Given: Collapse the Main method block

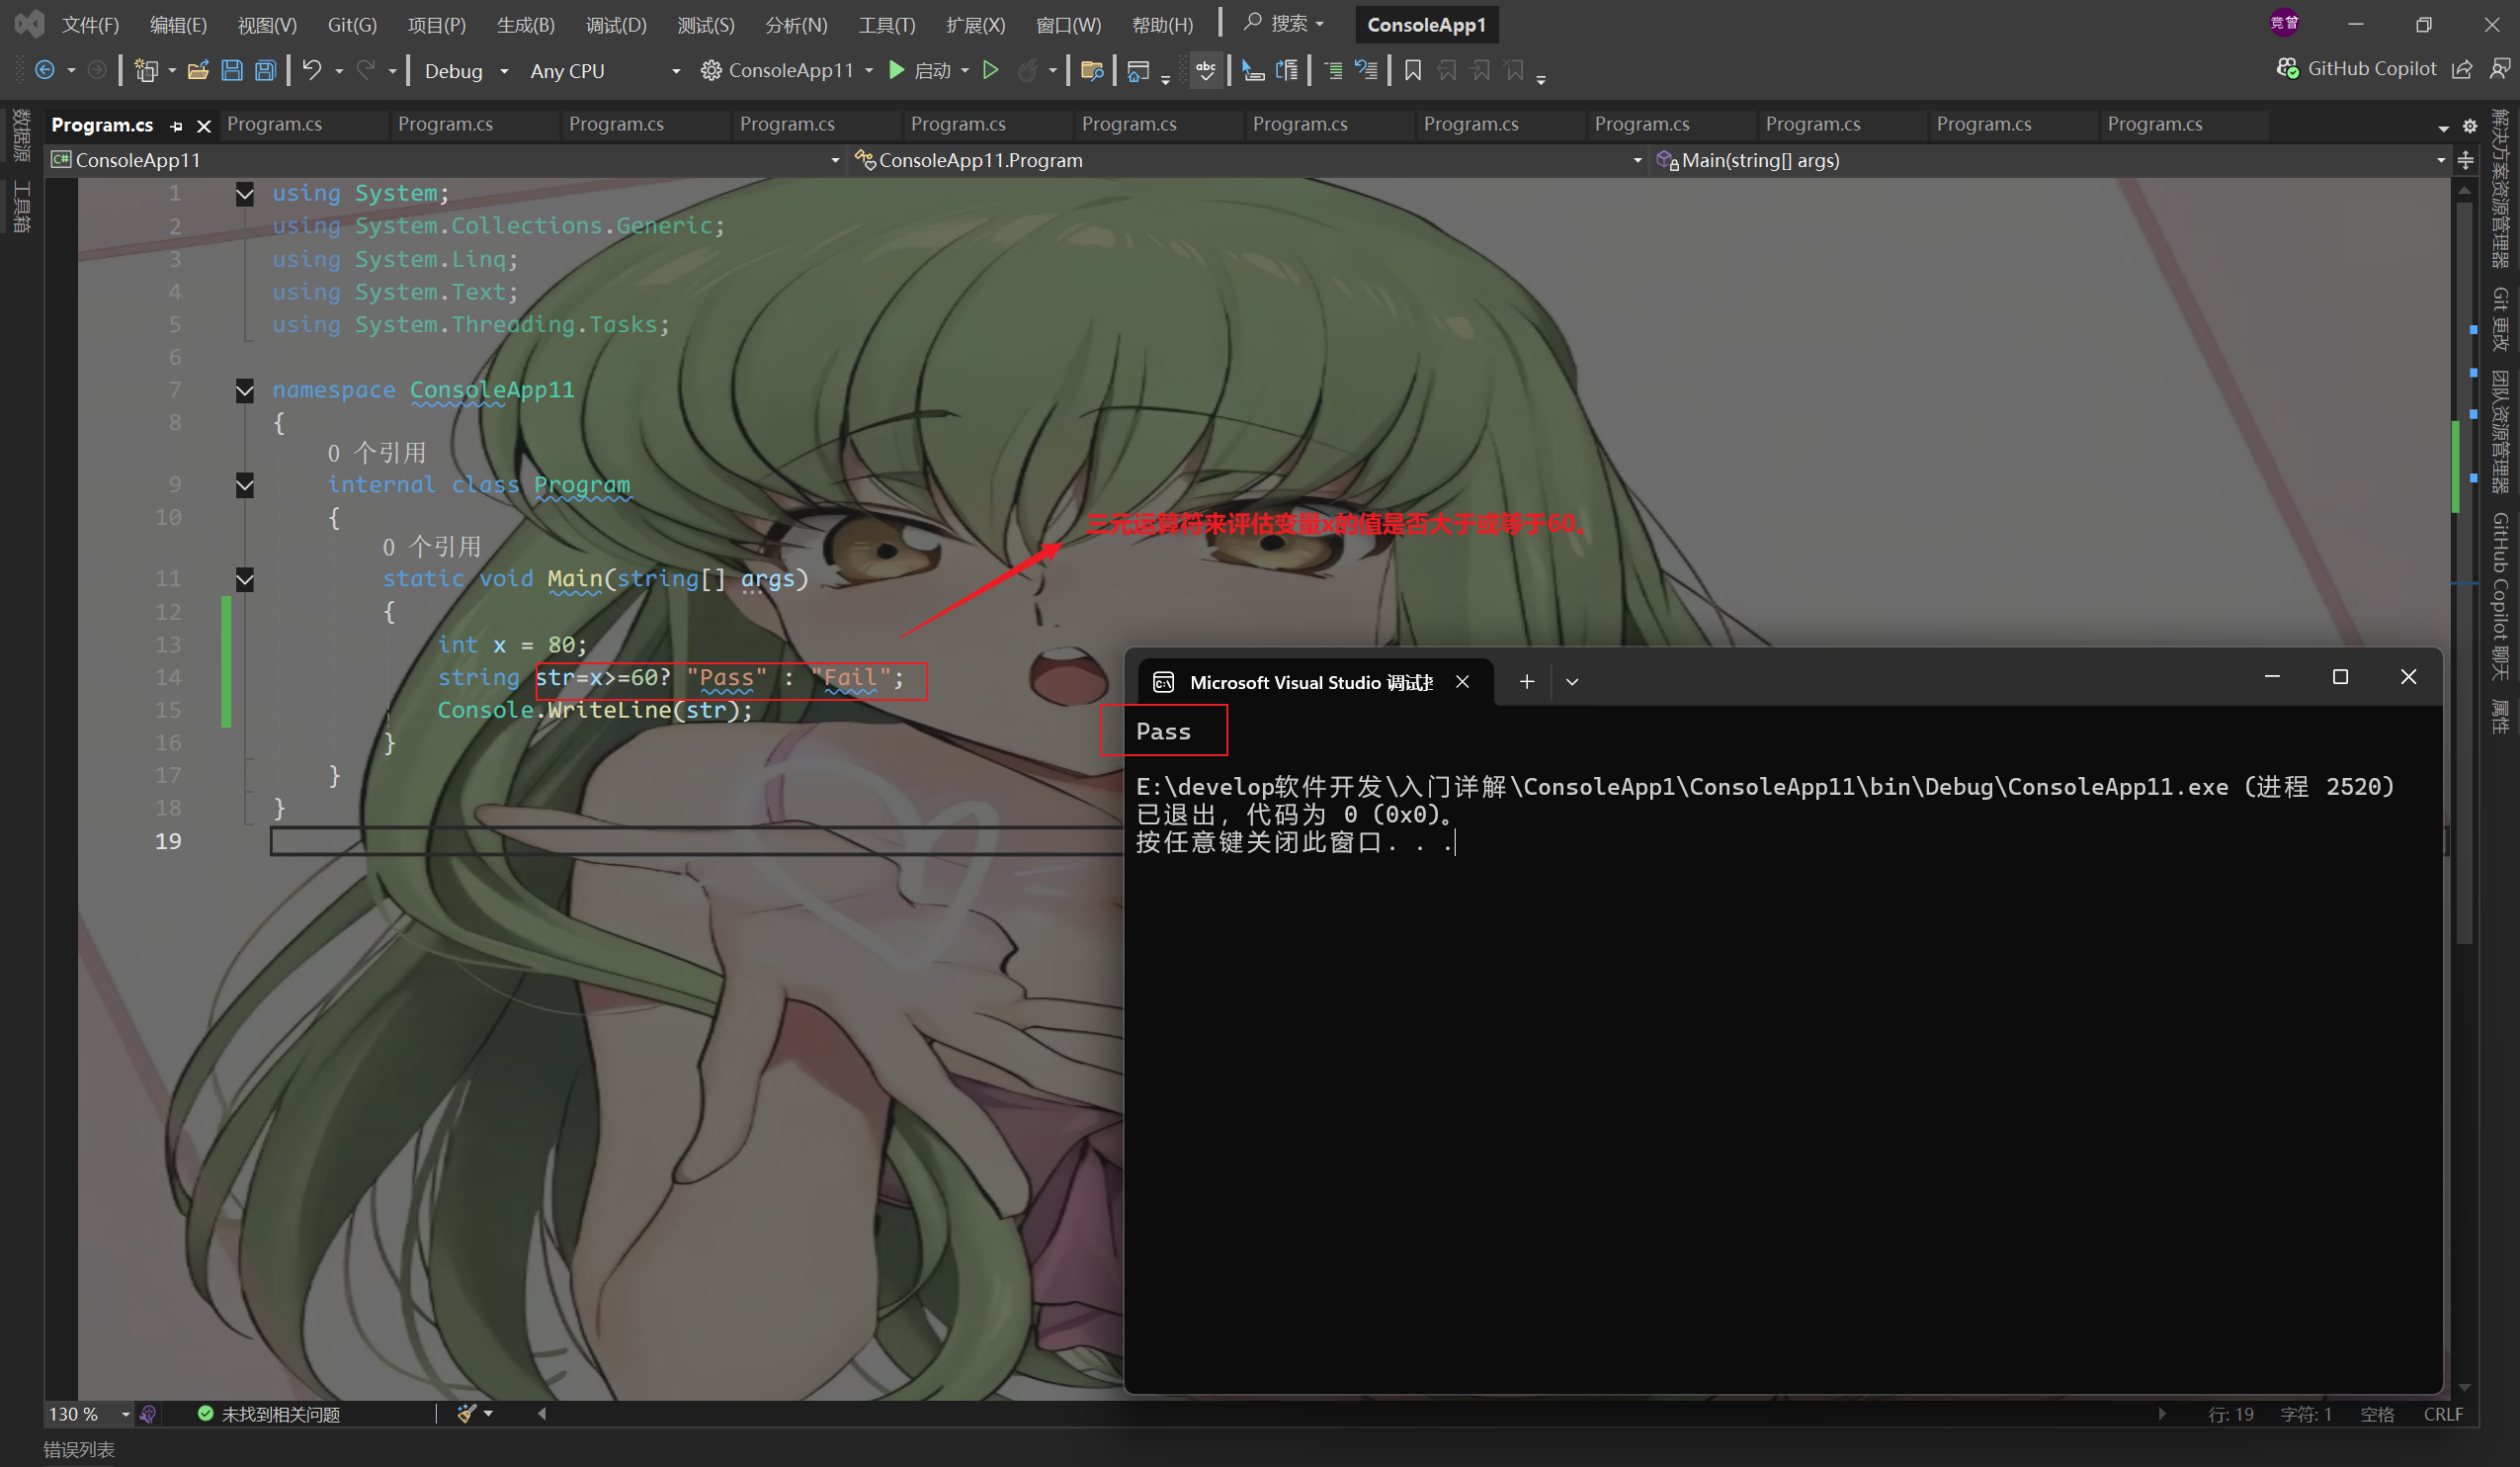Looking at the screenshot, I should (245, 579).
